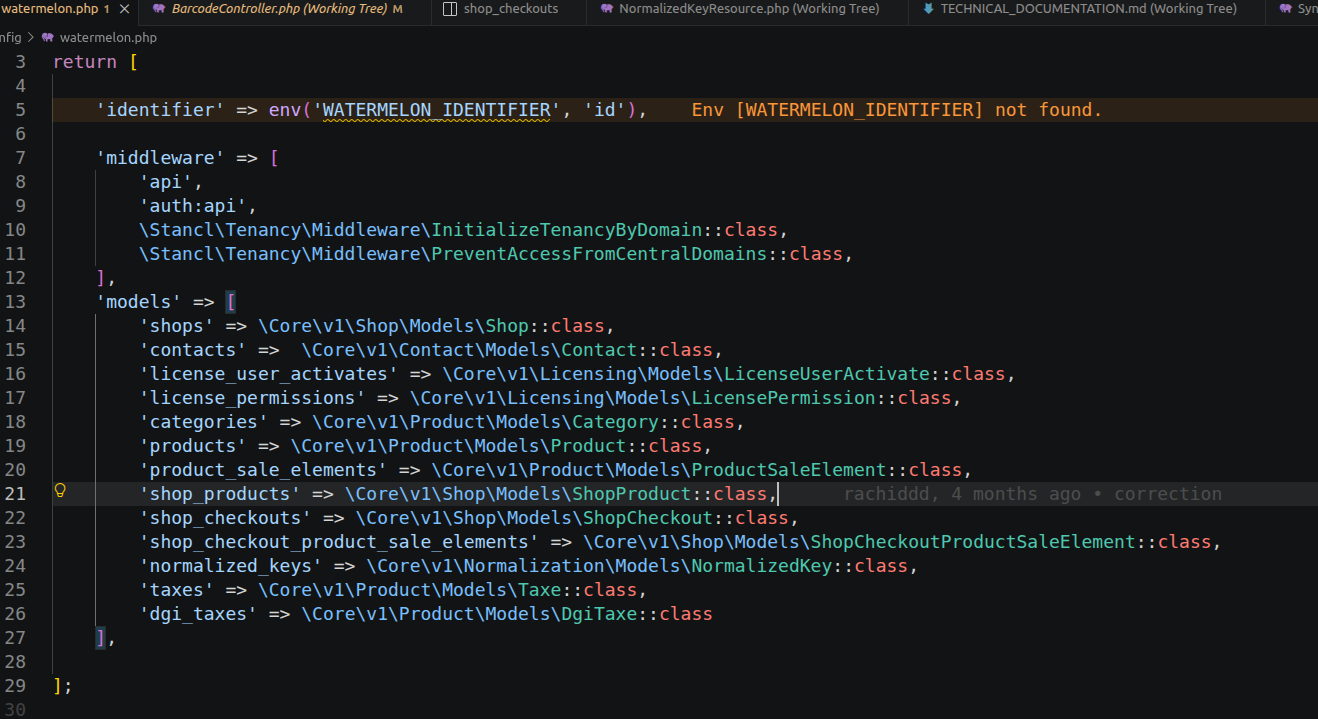The height and width of the screenshot is (719, 1318).
Task: Click the breadcrumb chevron separator
Action: tap(31, 37)
